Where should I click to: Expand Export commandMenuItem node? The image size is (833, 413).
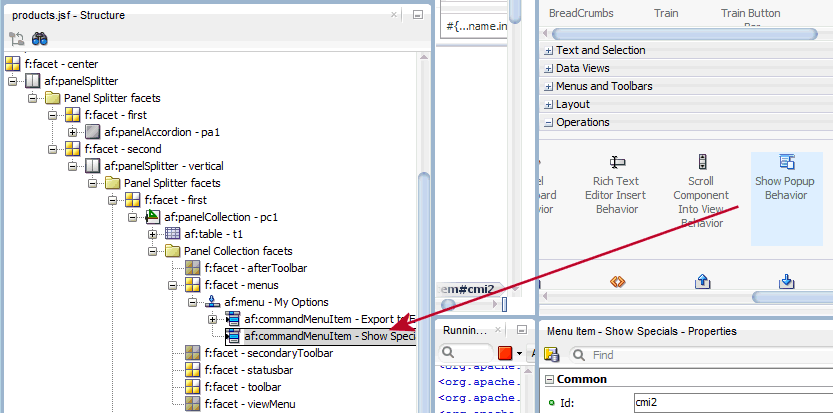coord(212,319)
